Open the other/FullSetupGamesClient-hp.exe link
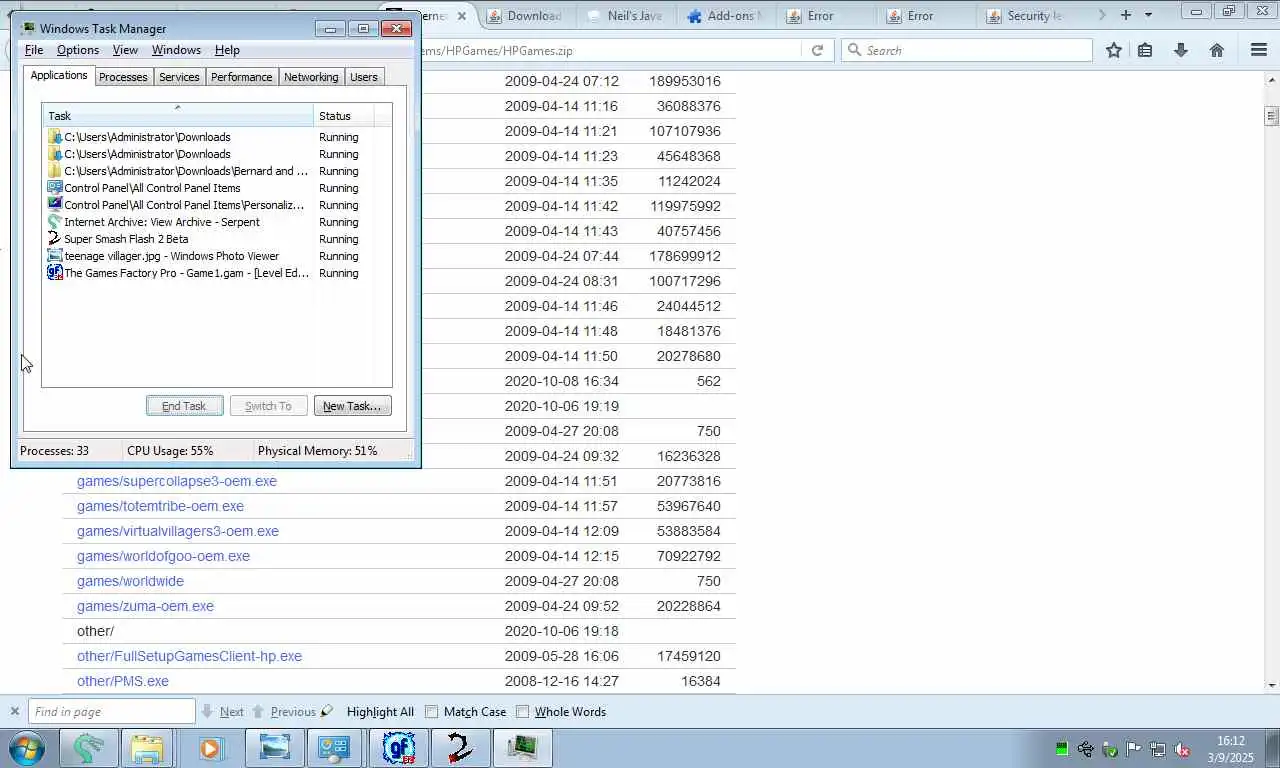This screenshot has width=1280, height=768. pos(189,656)
